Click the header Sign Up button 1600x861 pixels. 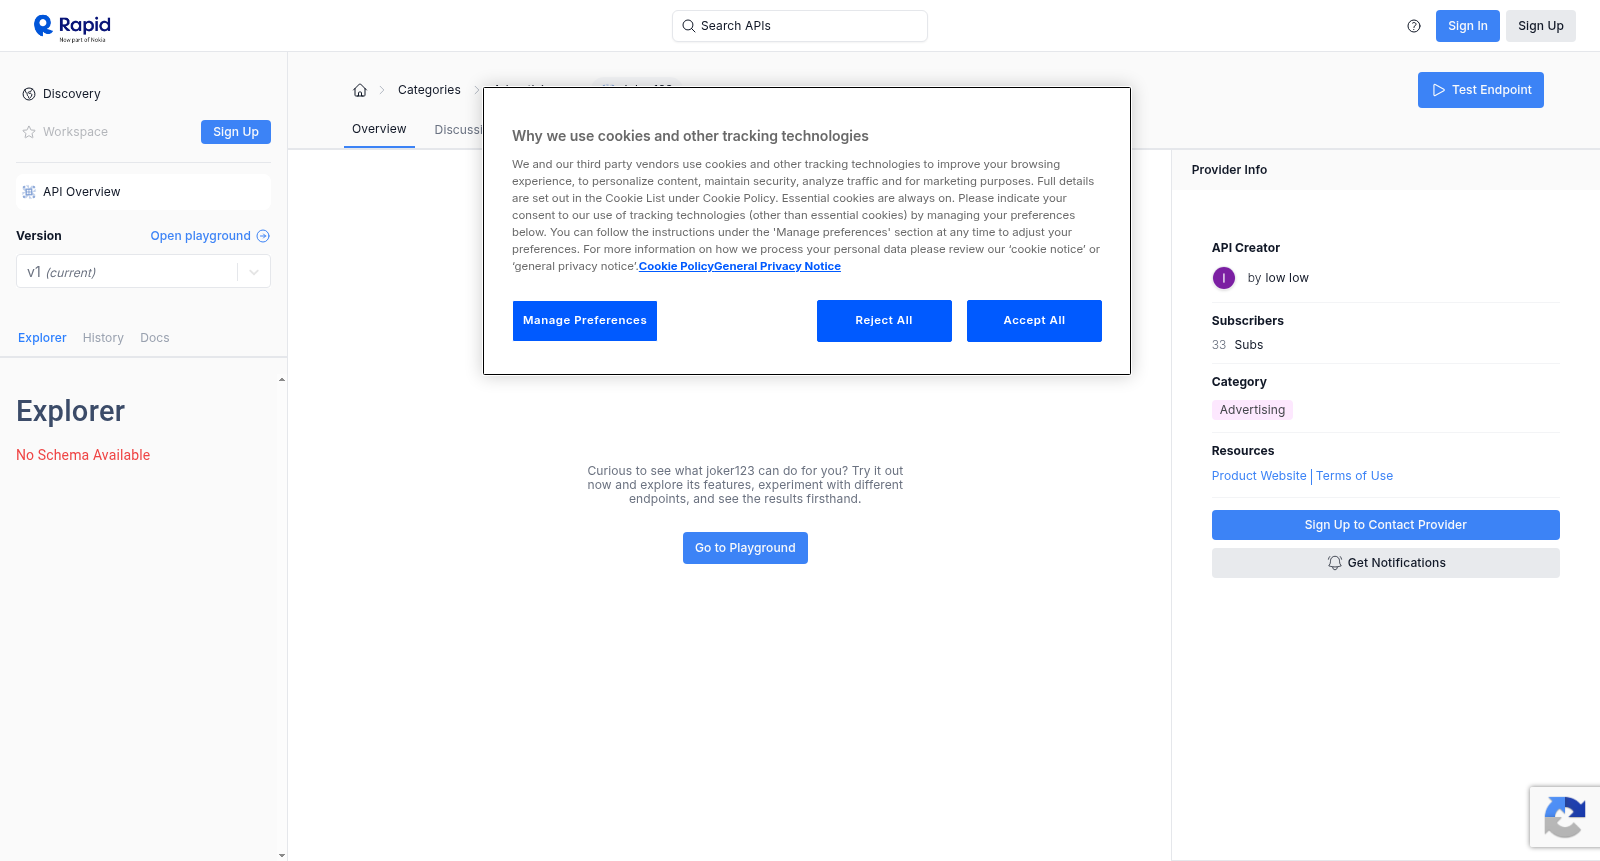[x=1541, y=26]
